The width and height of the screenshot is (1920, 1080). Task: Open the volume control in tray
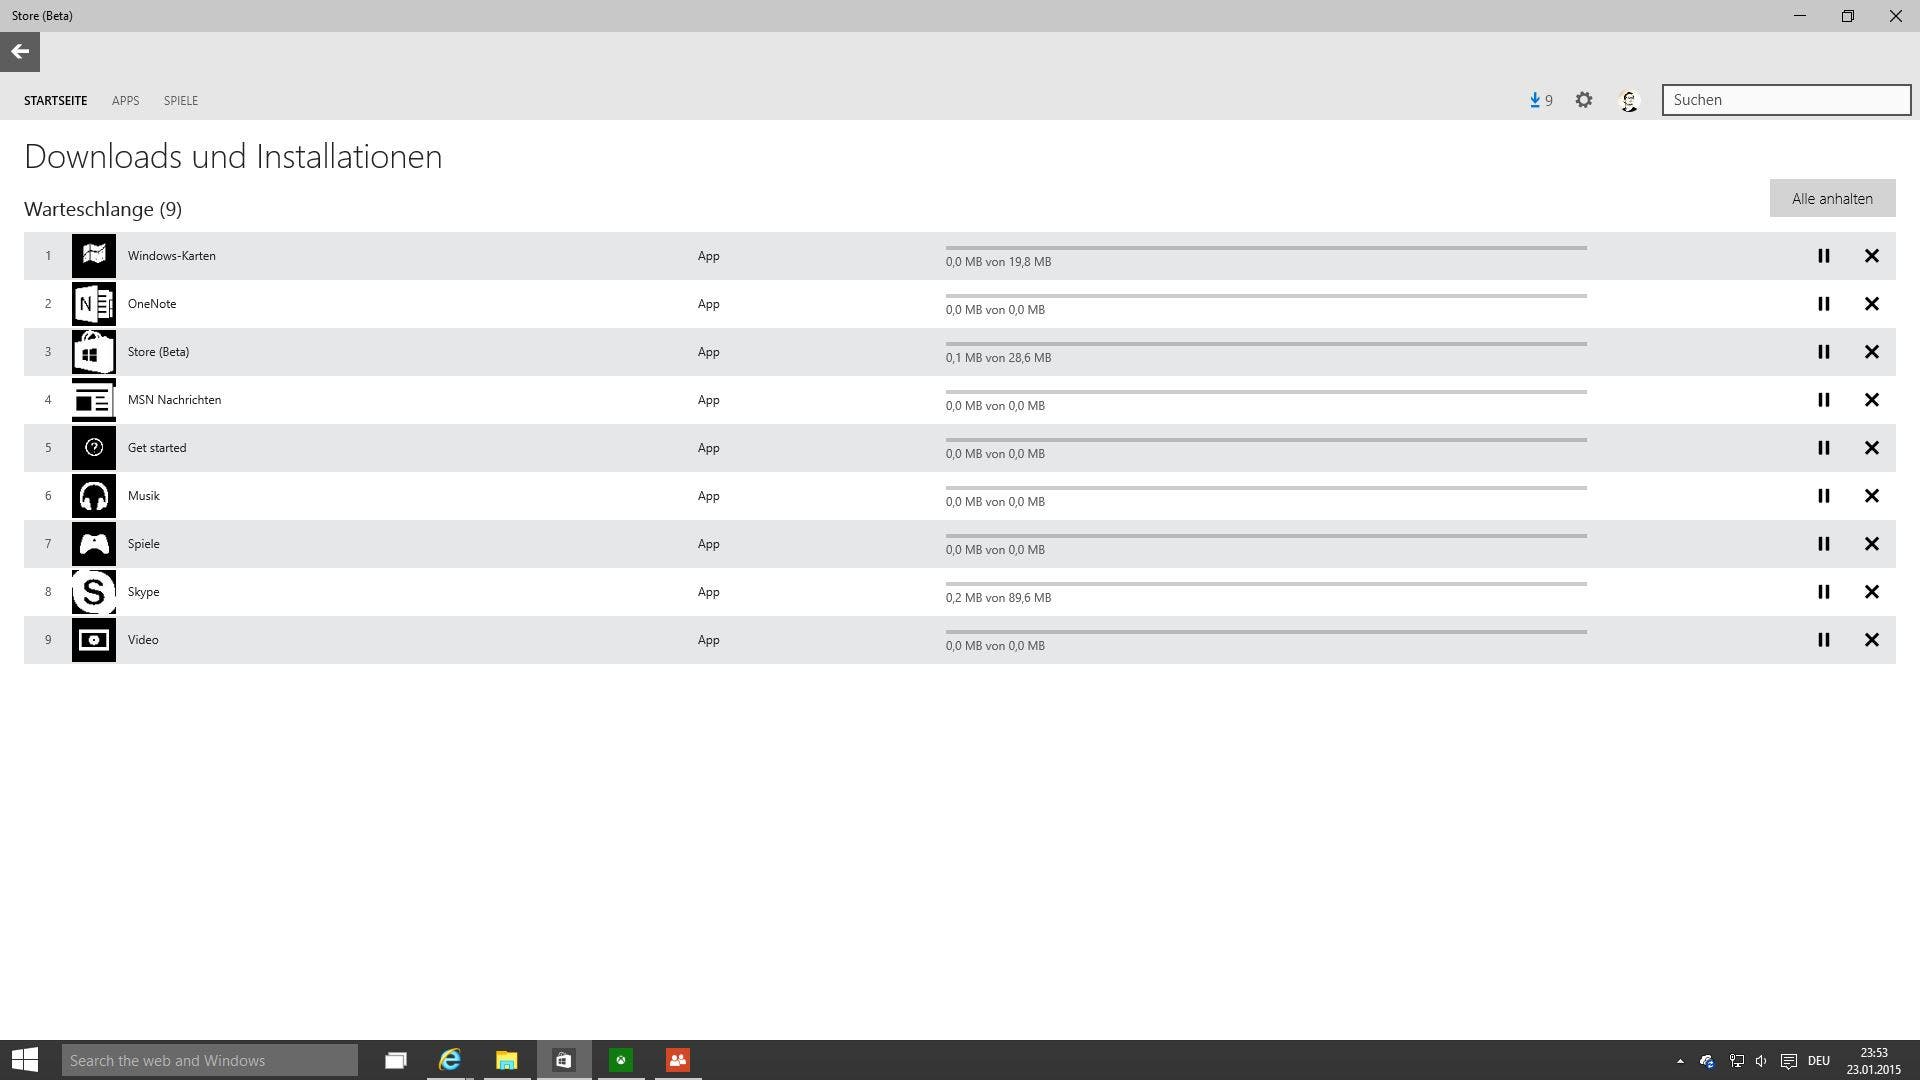1761,1061
